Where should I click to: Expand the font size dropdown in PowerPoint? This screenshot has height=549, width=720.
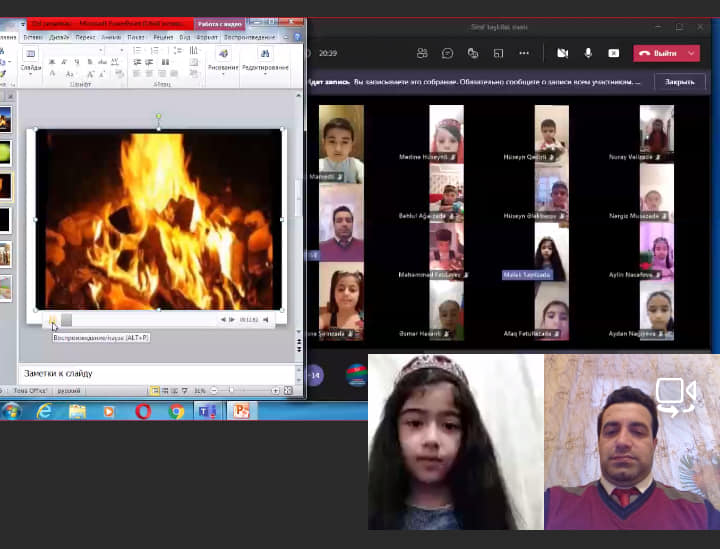click(x=121, y=50)
